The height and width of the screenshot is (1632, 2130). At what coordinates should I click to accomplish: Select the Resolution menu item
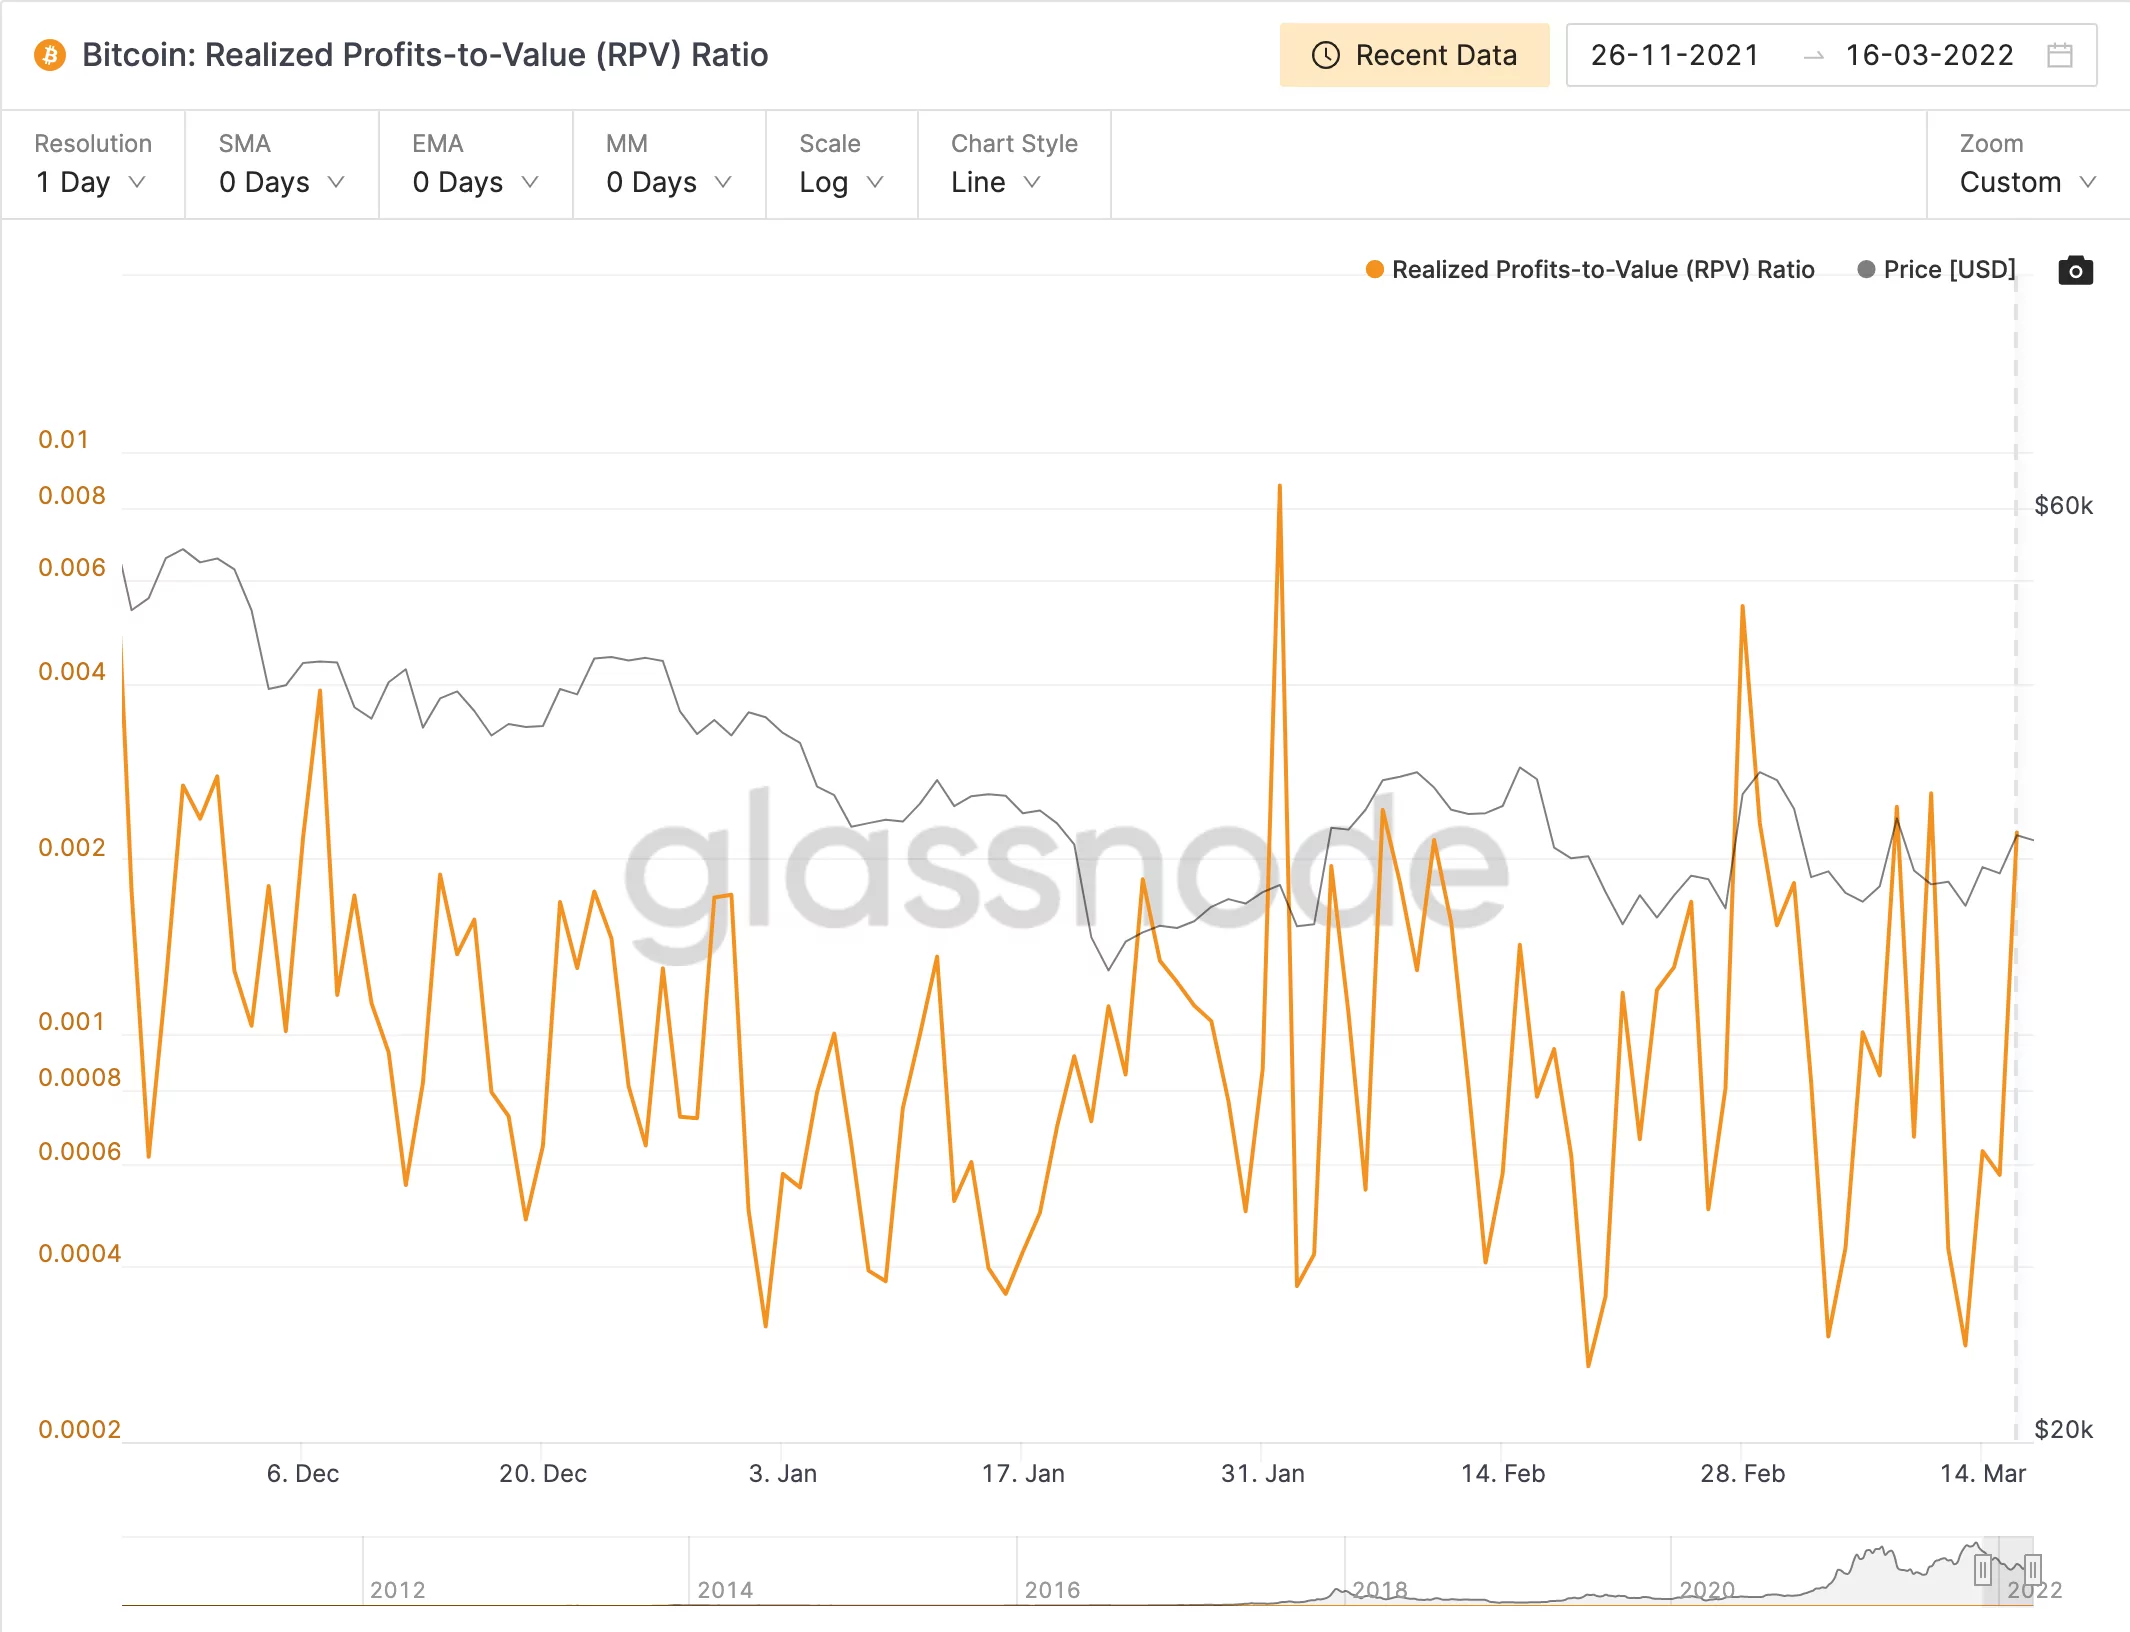(x=94, y=163)
